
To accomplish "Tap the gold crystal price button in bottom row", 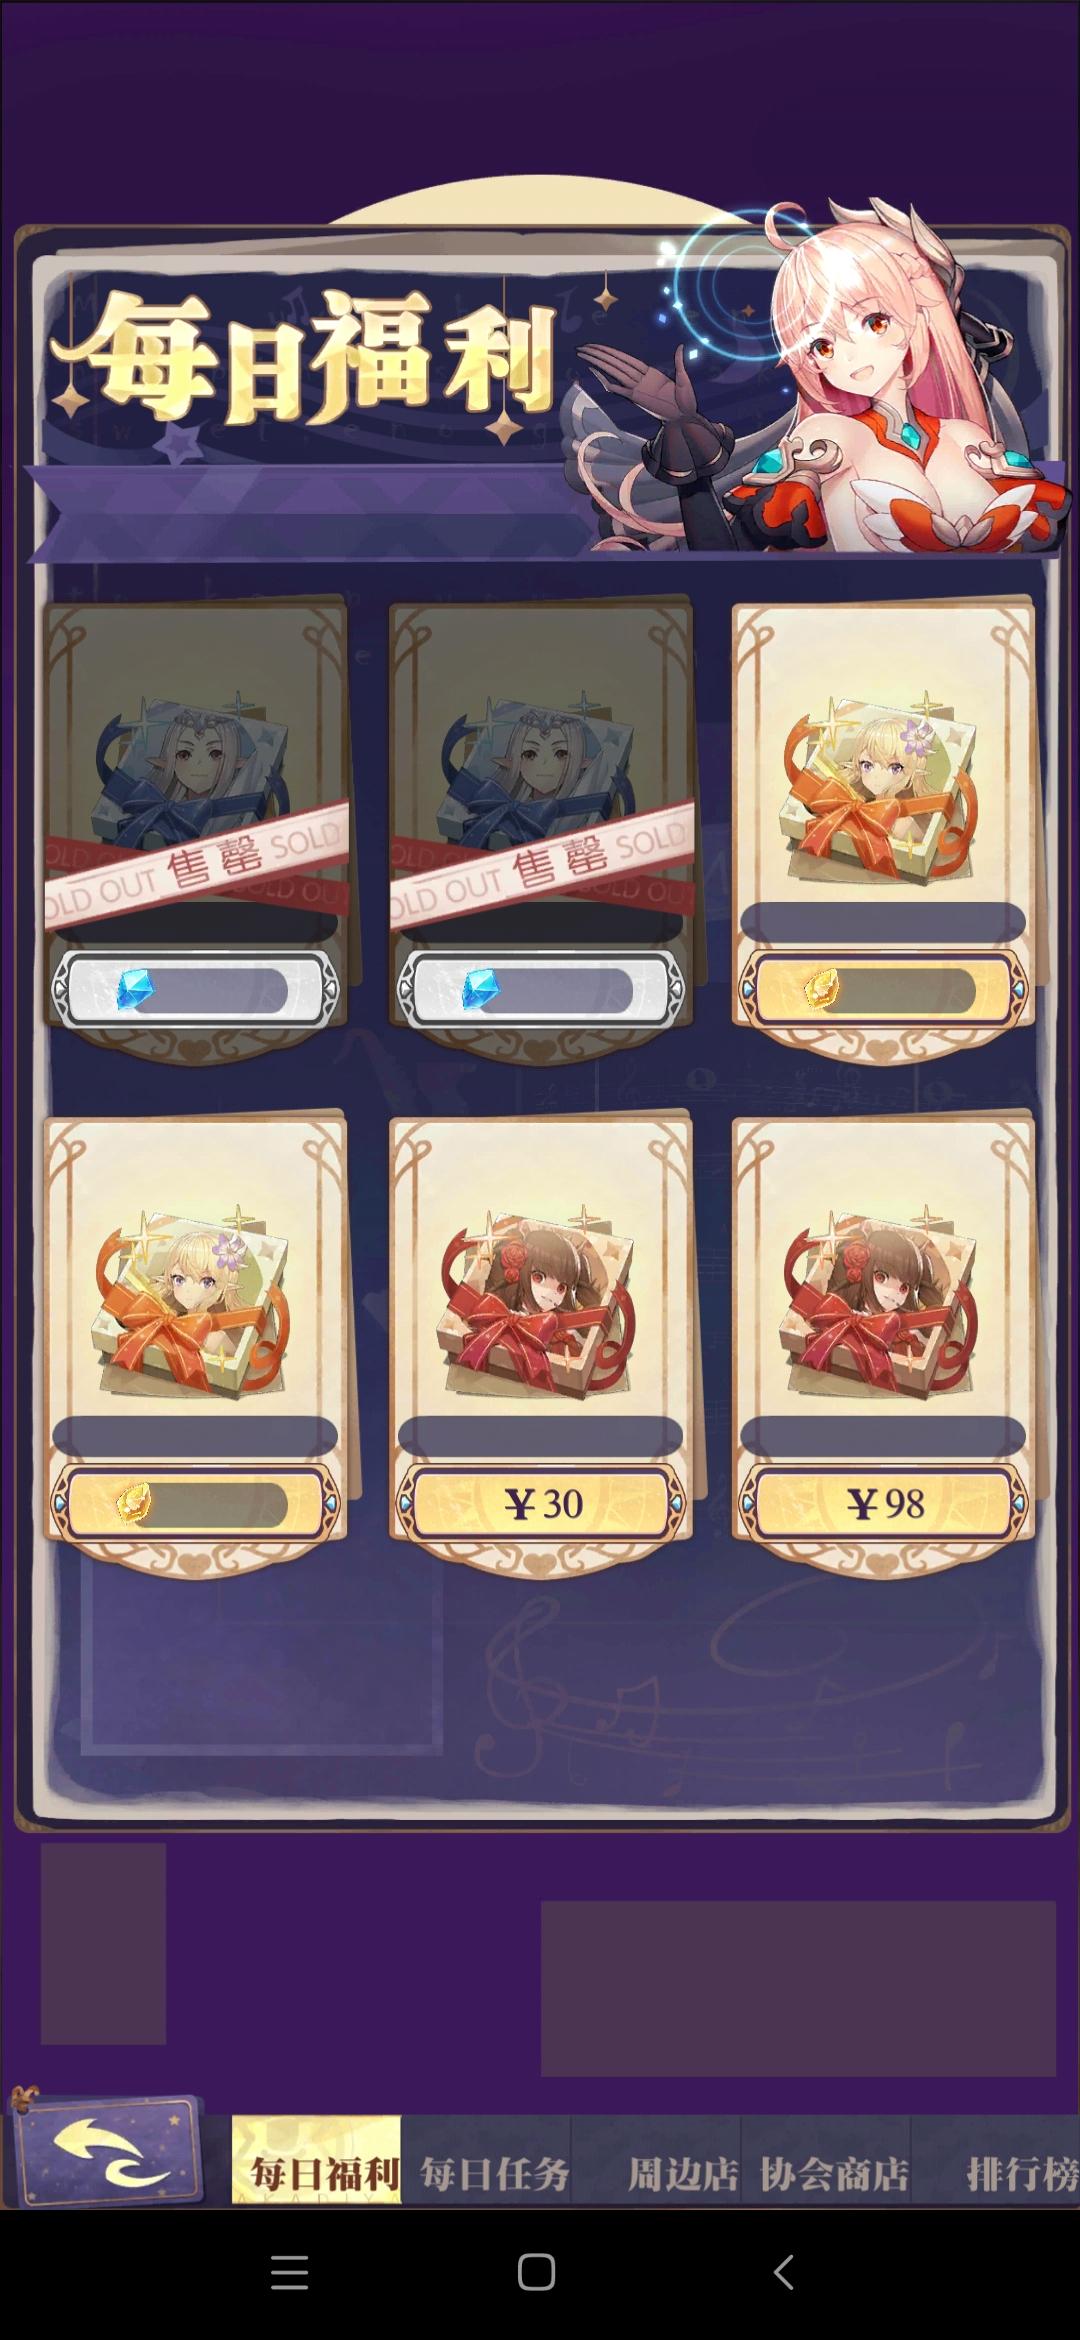I will (x=195, y=1503).
